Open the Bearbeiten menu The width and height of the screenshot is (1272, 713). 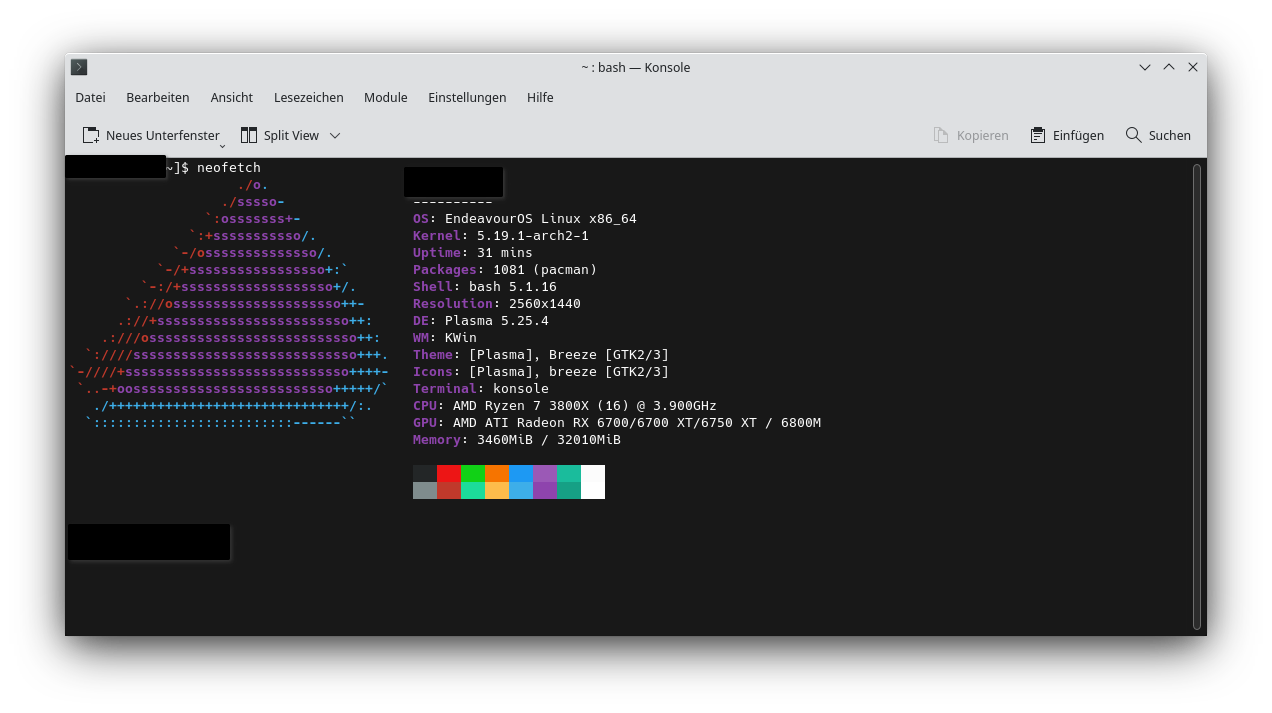pyautogui.click(x=158, y=97)
